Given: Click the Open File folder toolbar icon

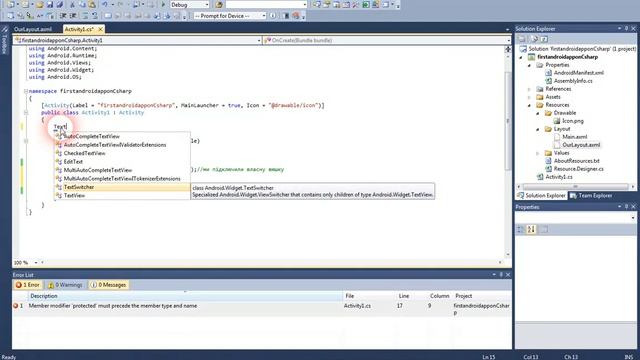Looking at the screenshot, I should point(40,5).
